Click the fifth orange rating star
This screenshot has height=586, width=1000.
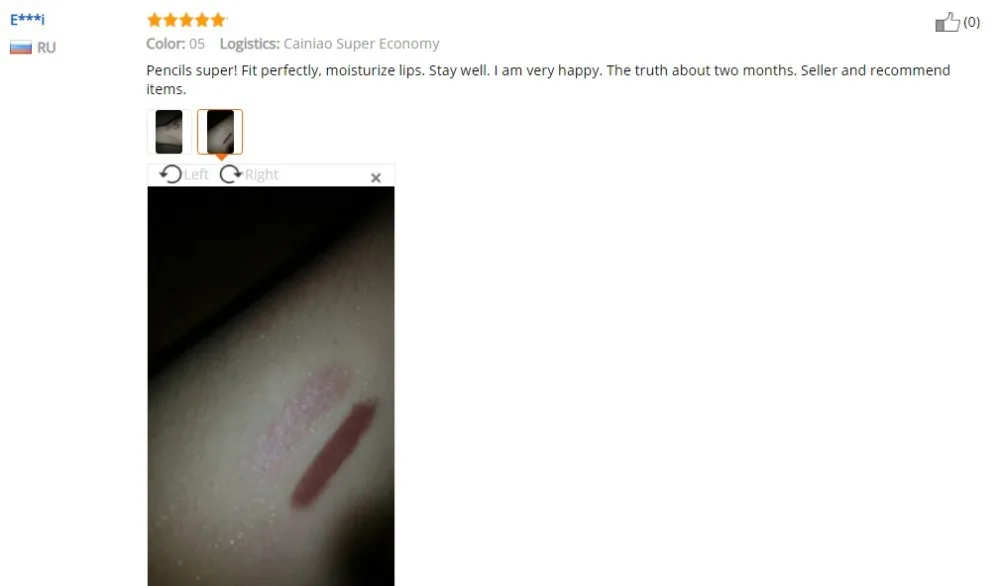pos(218,20)
